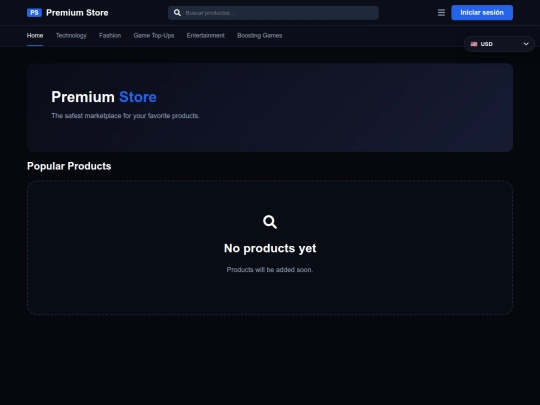540x405 pixels.
Task: Click the blue PS logo badge
Action: point(34,13)
